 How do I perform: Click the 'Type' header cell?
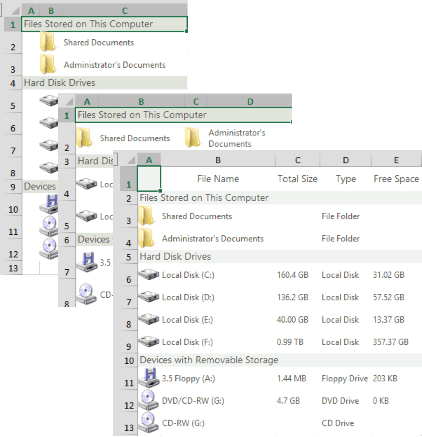pos(346,179)
